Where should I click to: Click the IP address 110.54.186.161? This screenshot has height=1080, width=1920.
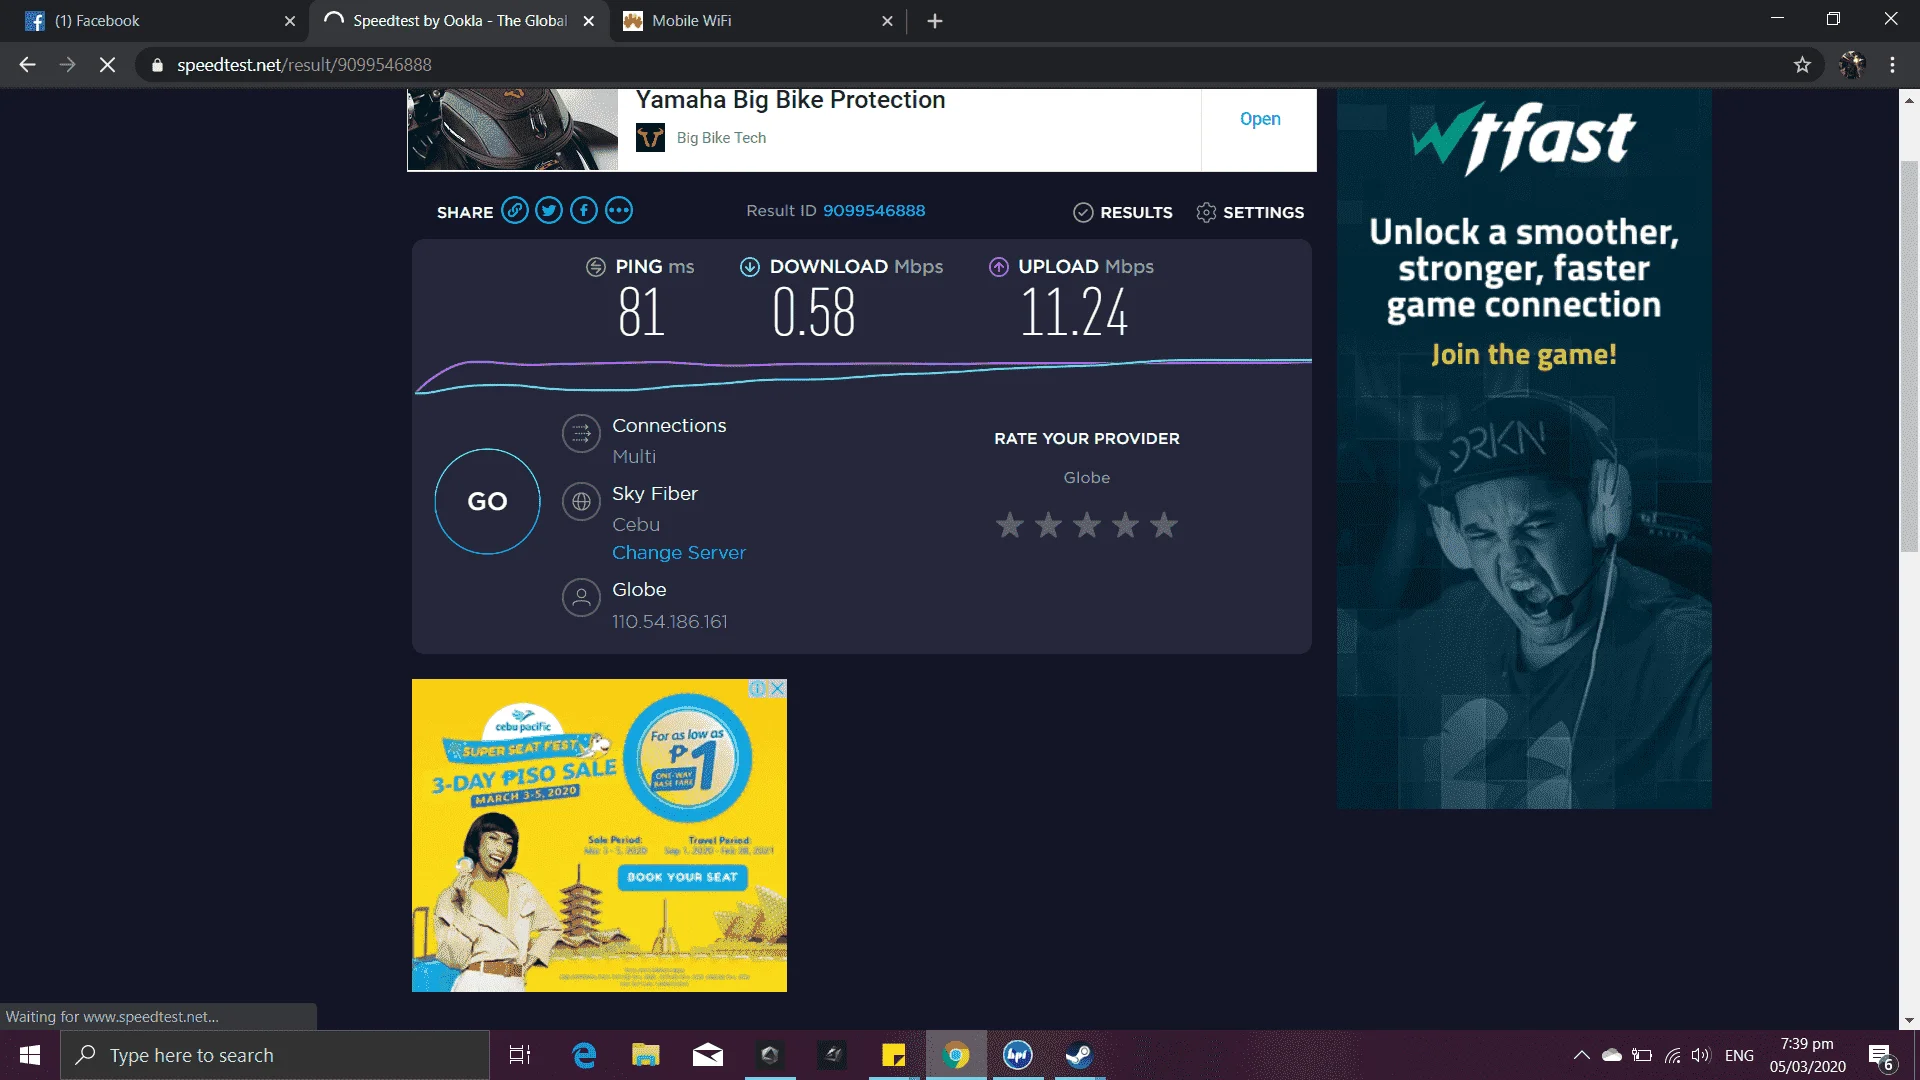(670, 622)
